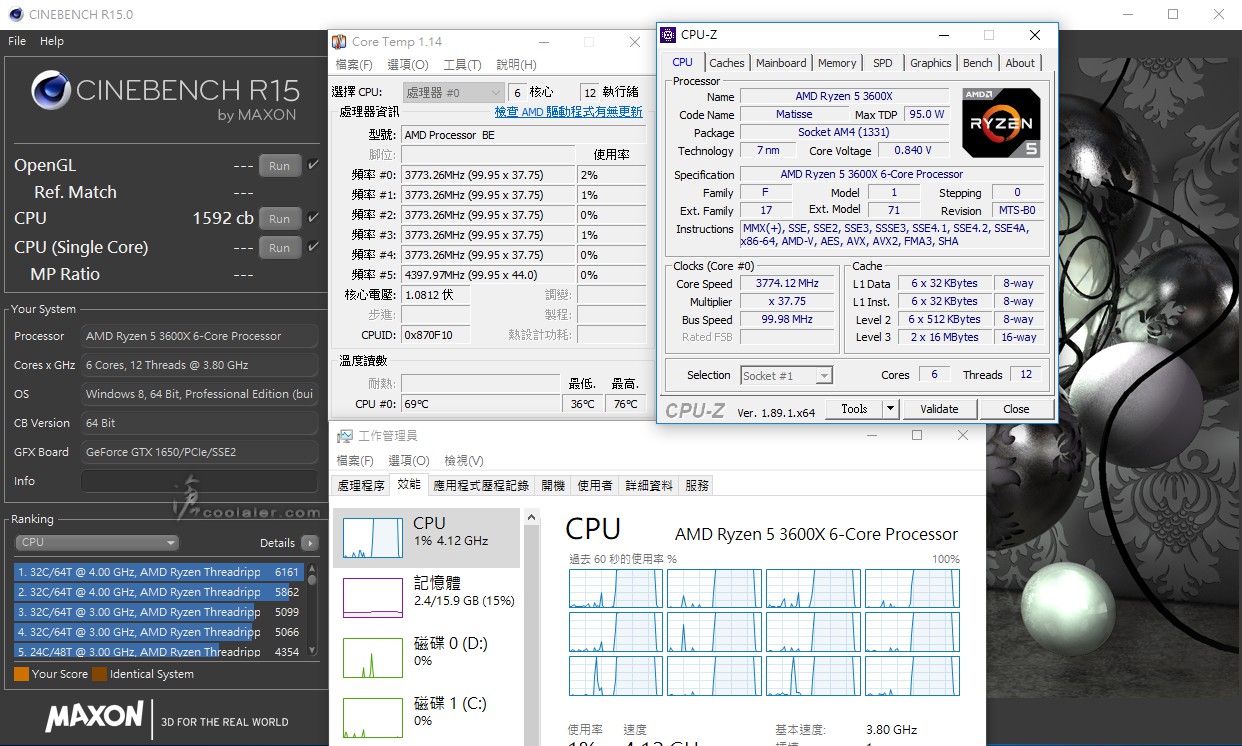Click the Ryzen 5 logo in CPU-Z
This screenshot has width=1242, height=746.
pos(1002,123)
